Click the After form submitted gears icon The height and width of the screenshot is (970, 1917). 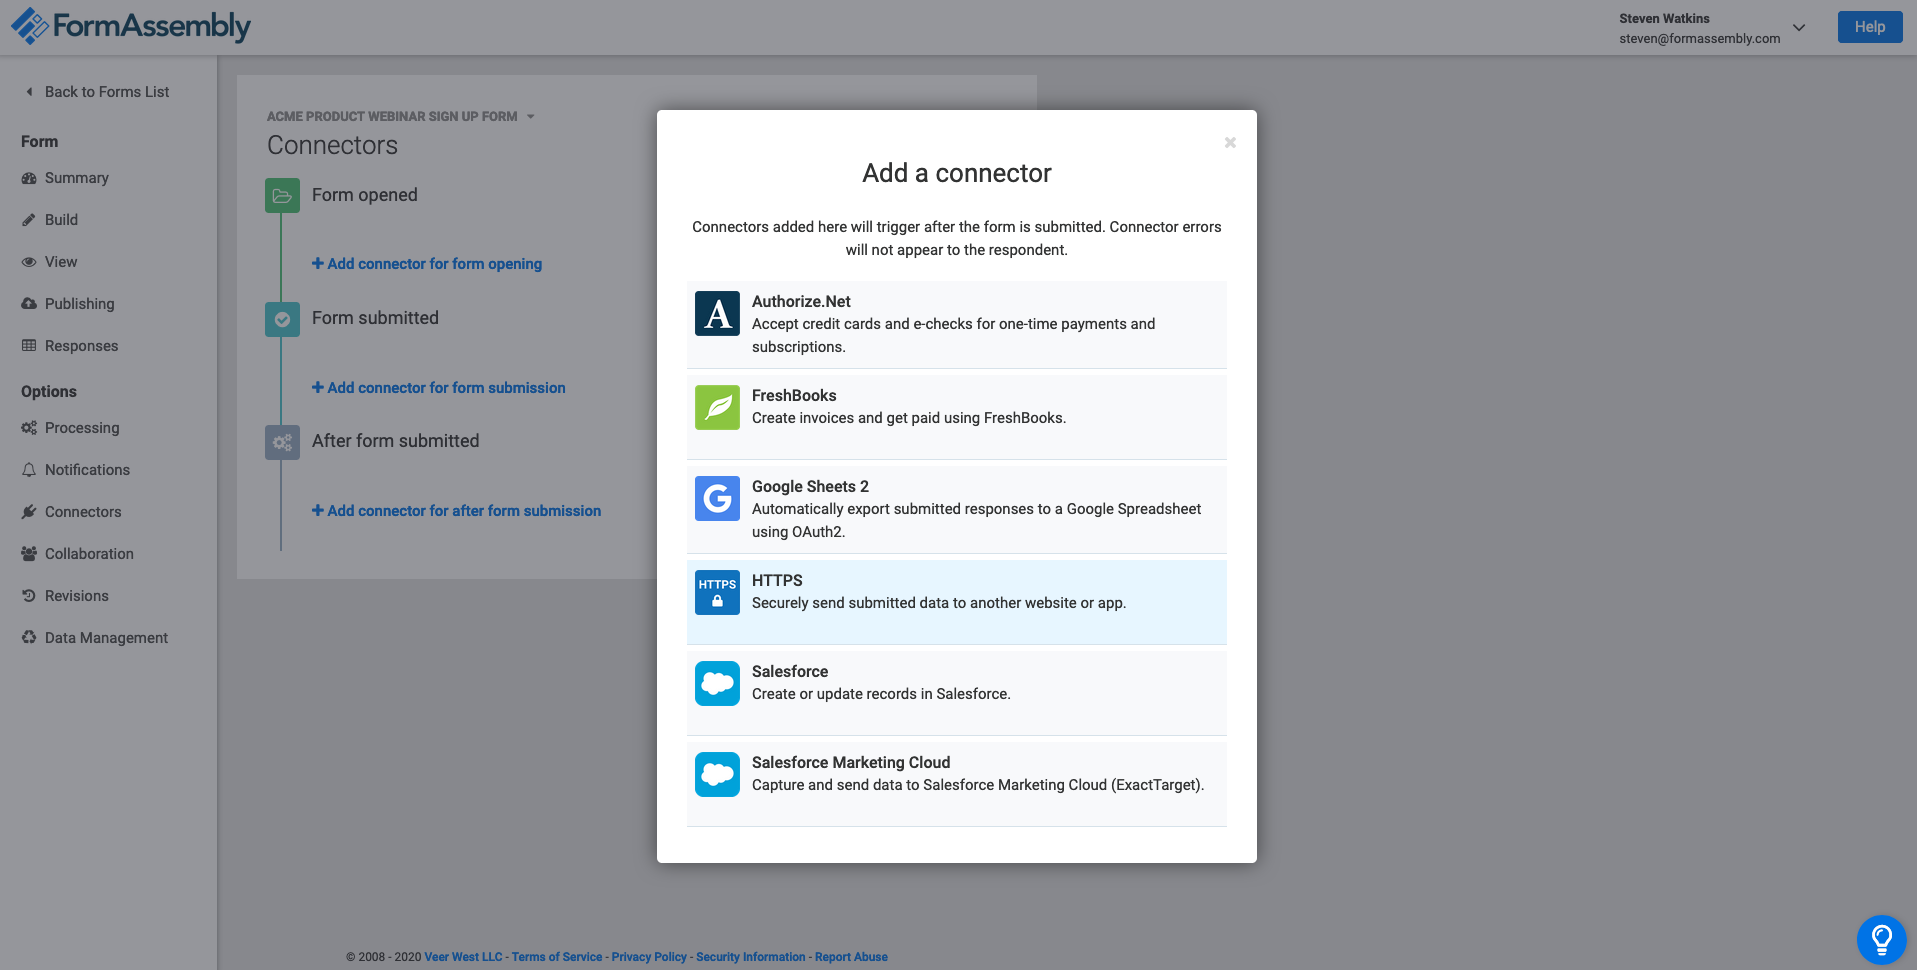(282, 442)
